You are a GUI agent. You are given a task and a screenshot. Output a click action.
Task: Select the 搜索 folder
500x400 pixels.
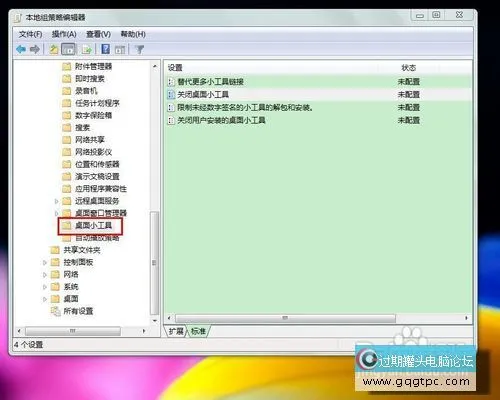(76, 127)
